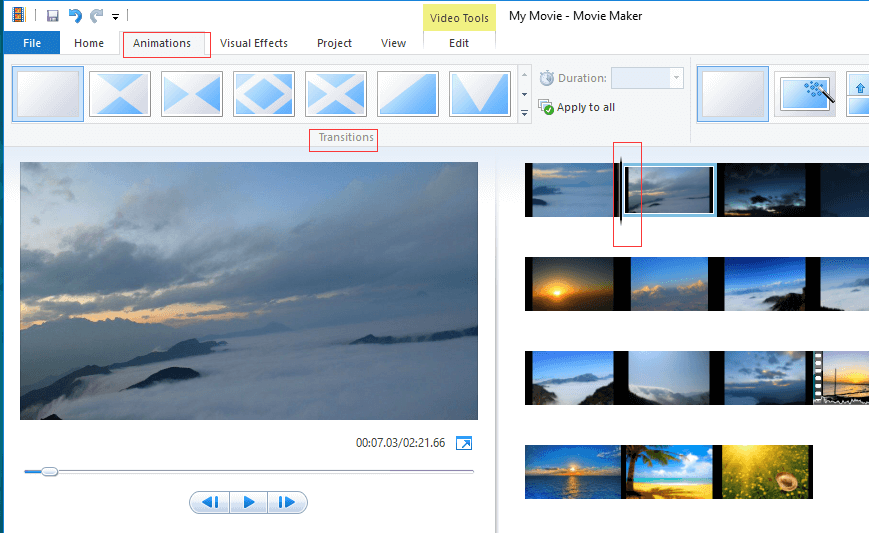Switch to the View tab
The width and height of the screenshot is (869, 533).
coord(393,43)
